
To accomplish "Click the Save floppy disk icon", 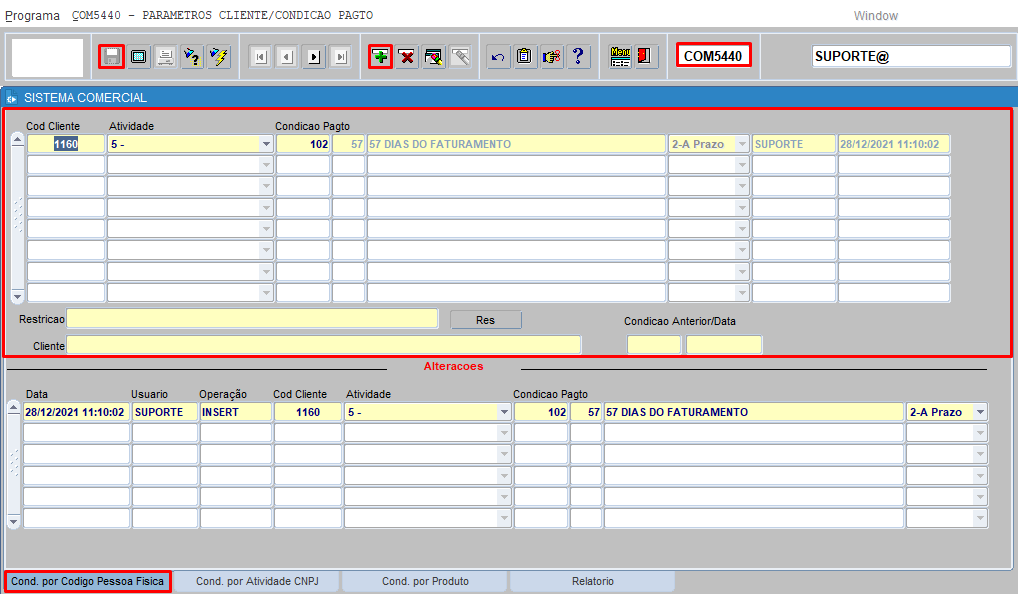I will tap(111, 57).
